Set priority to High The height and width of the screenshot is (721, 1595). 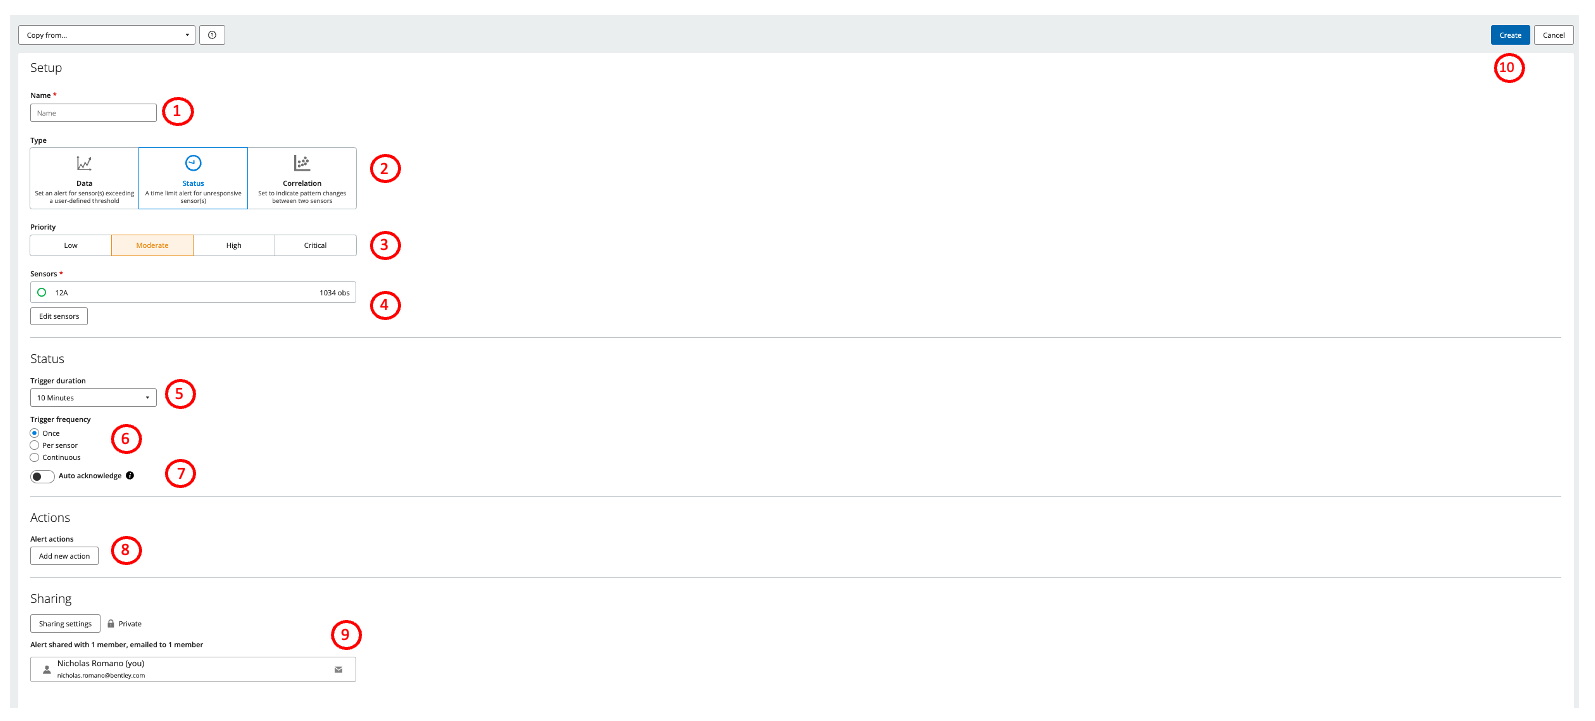pyautogui.click(x=234, y=245)
